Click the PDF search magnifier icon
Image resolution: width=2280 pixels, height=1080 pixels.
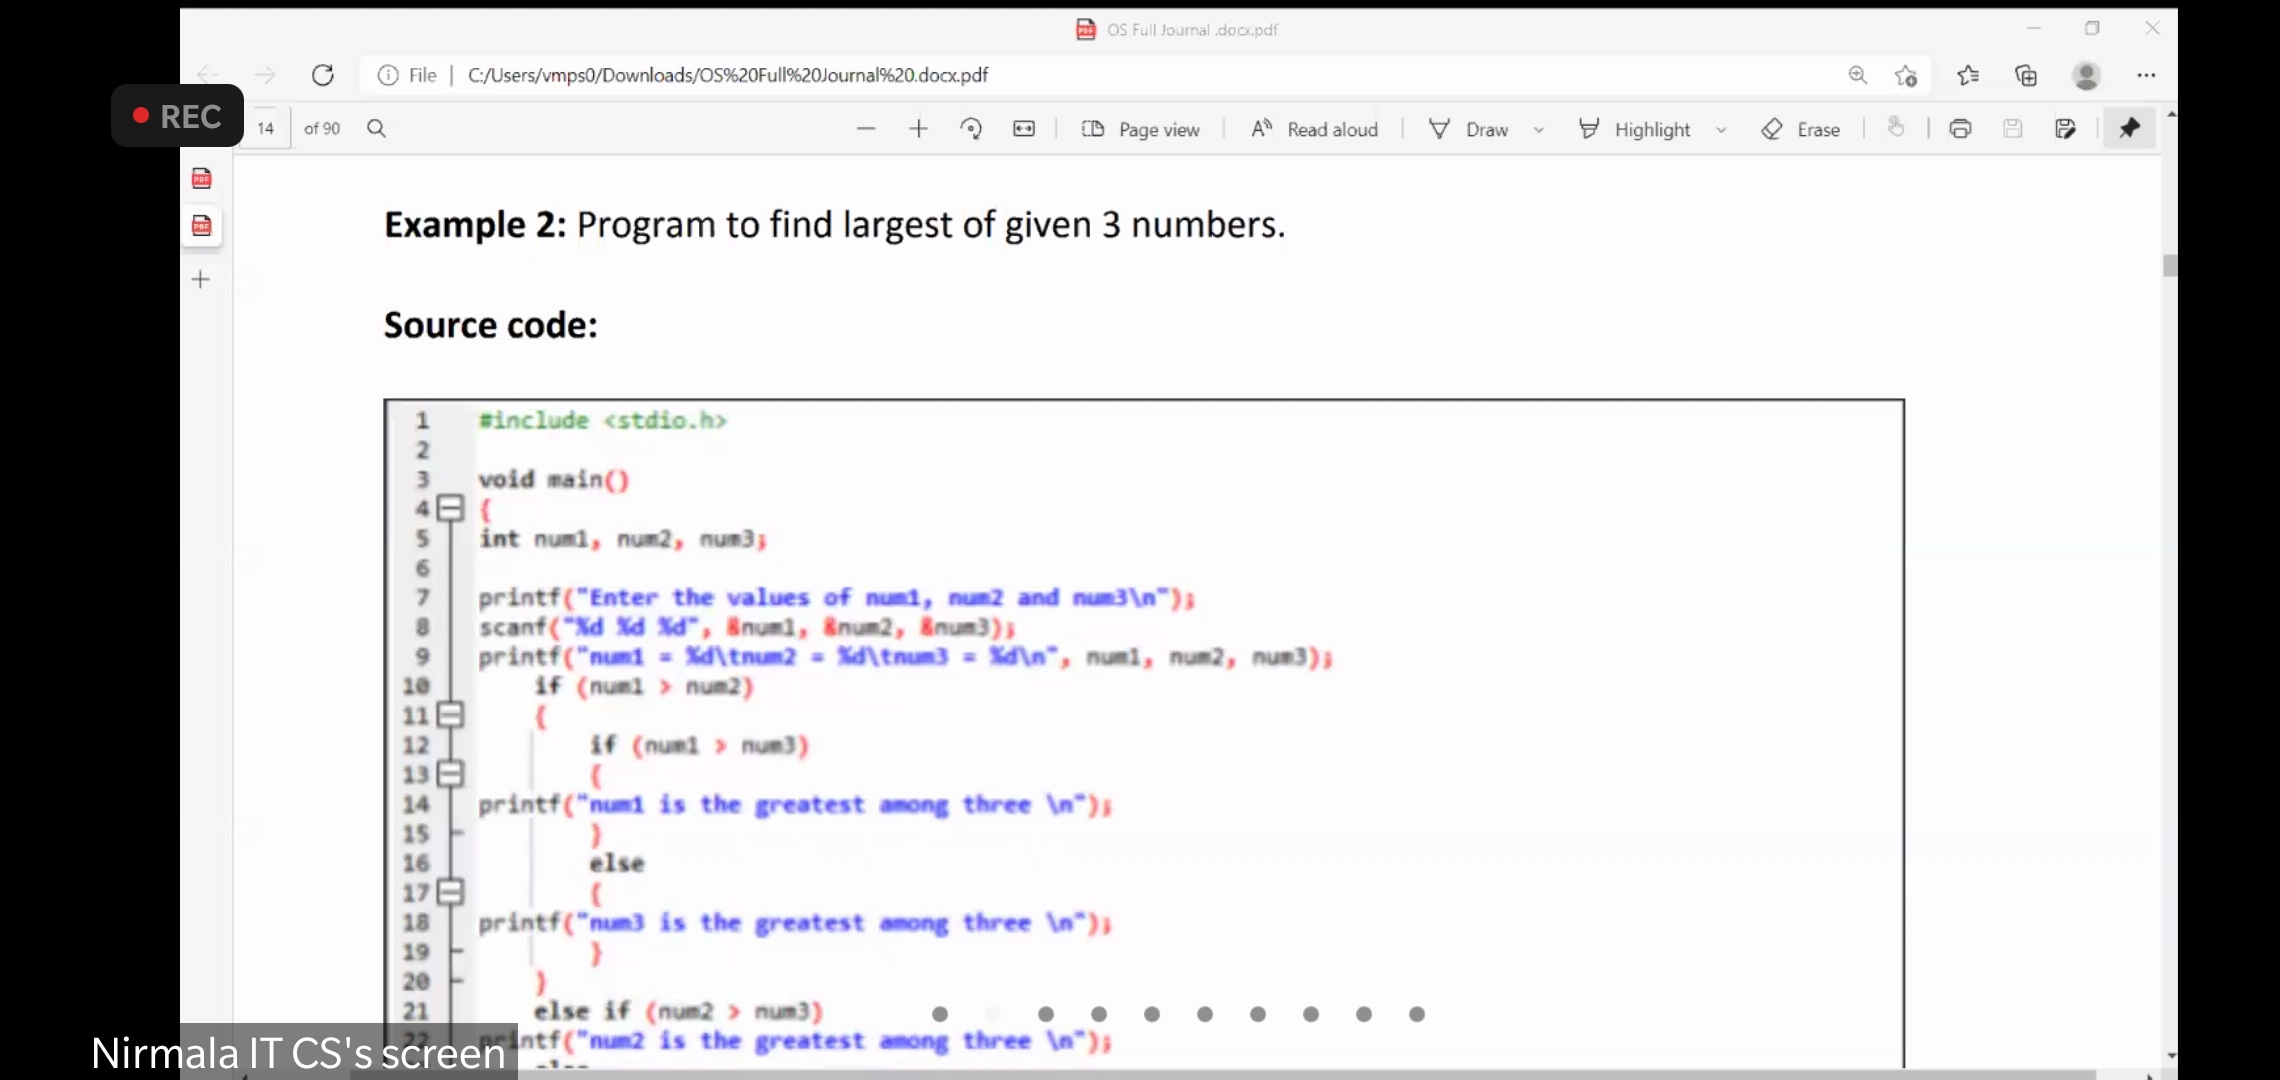pos(376,128)
